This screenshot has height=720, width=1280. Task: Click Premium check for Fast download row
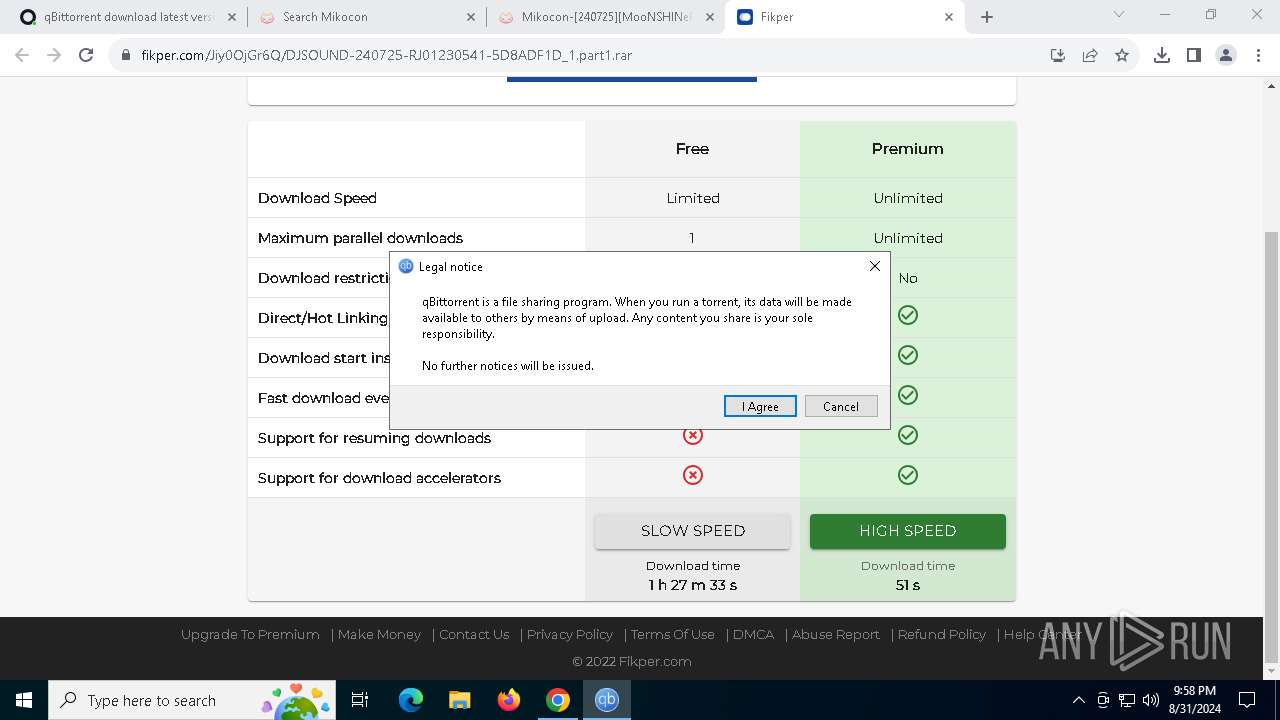pos(908,395)
